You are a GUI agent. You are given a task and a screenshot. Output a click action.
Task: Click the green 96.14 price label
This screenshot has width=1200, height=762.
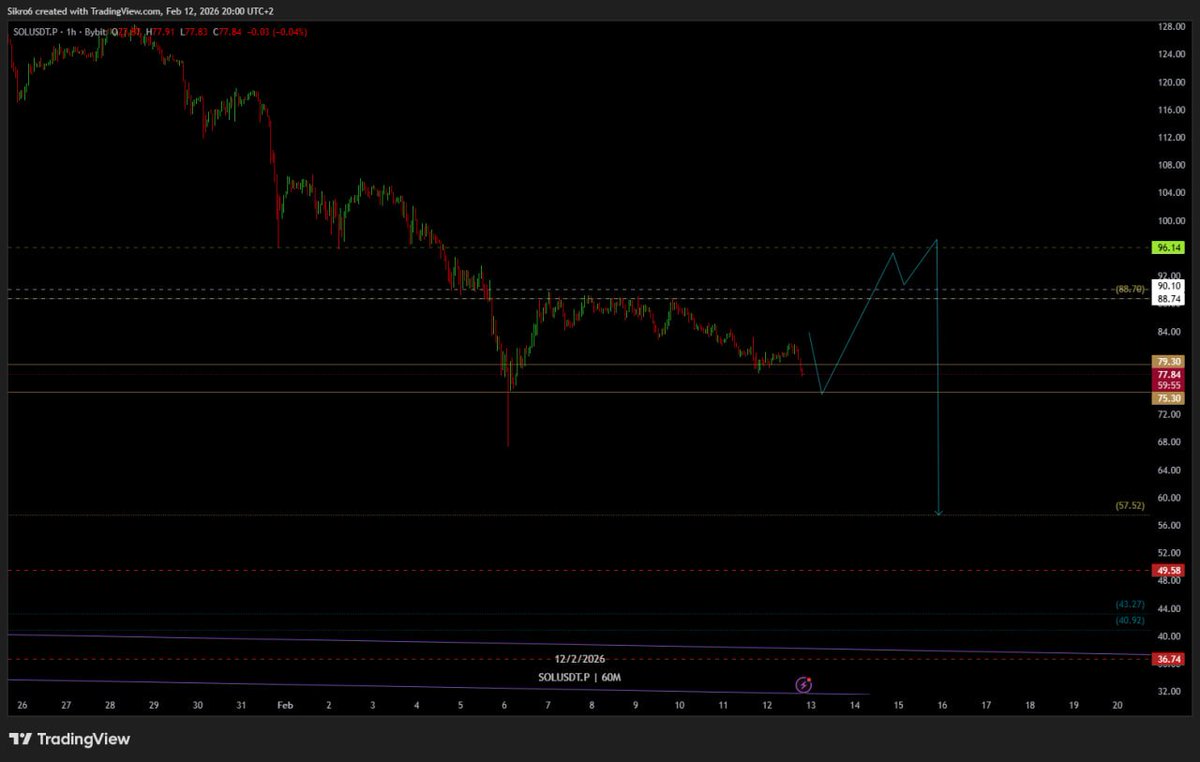[x=1170, y=246]
